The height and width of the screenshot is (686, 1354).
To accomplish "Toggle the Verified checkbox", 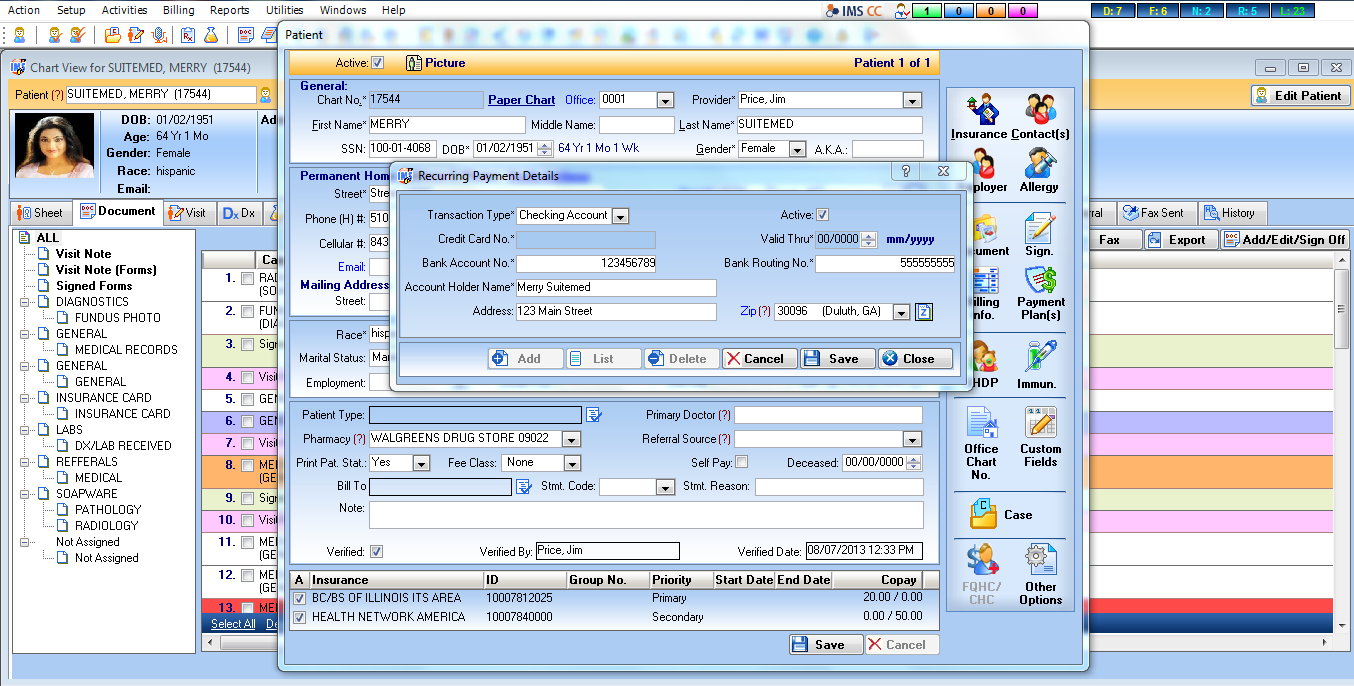I will click(376, 551).
